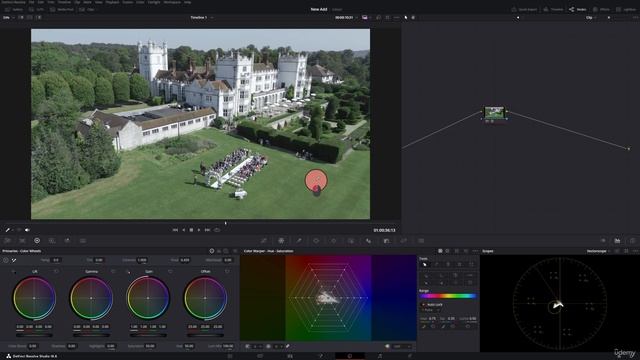640x360 pixels.
Task: Stop playback in the viewer
Action: pos(191,230)
